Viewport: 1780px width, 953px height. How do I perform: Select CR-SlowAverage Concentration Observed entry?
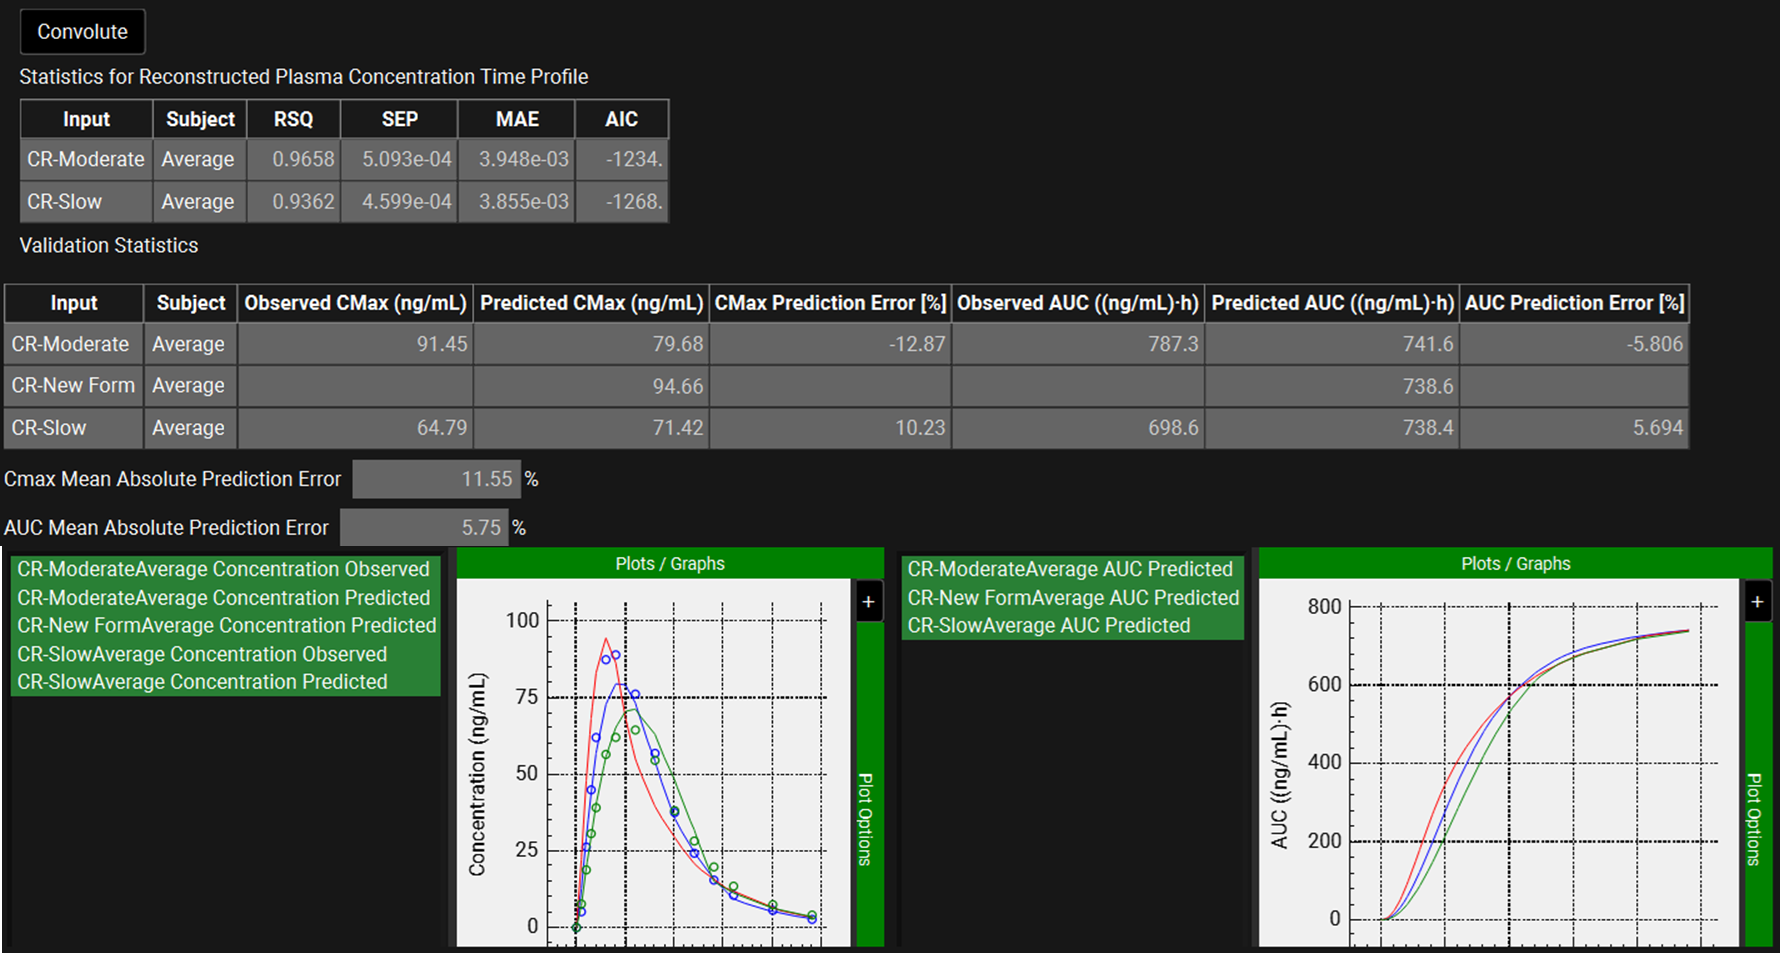tap(202, 654)
